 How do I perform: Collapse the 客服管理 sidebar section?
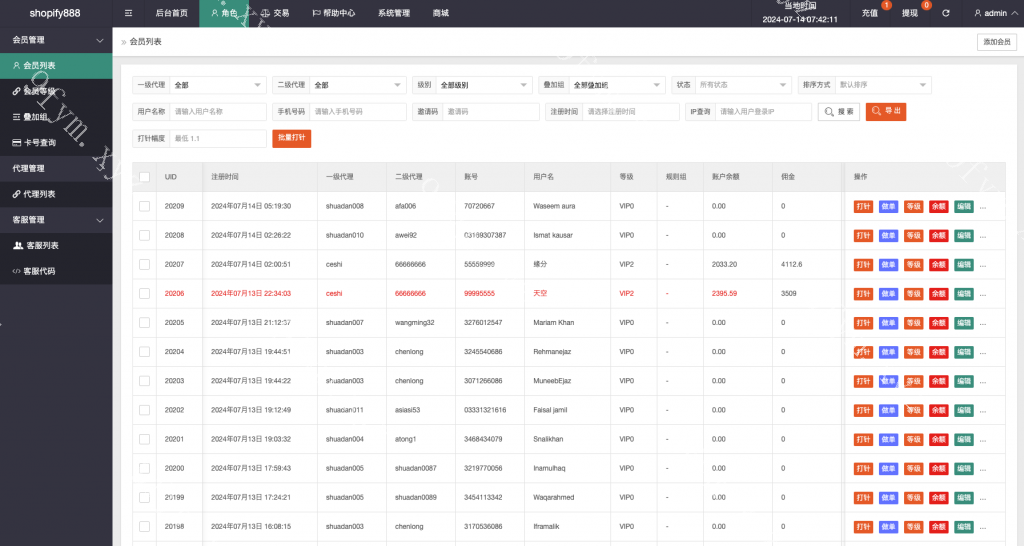pos(56,220)
